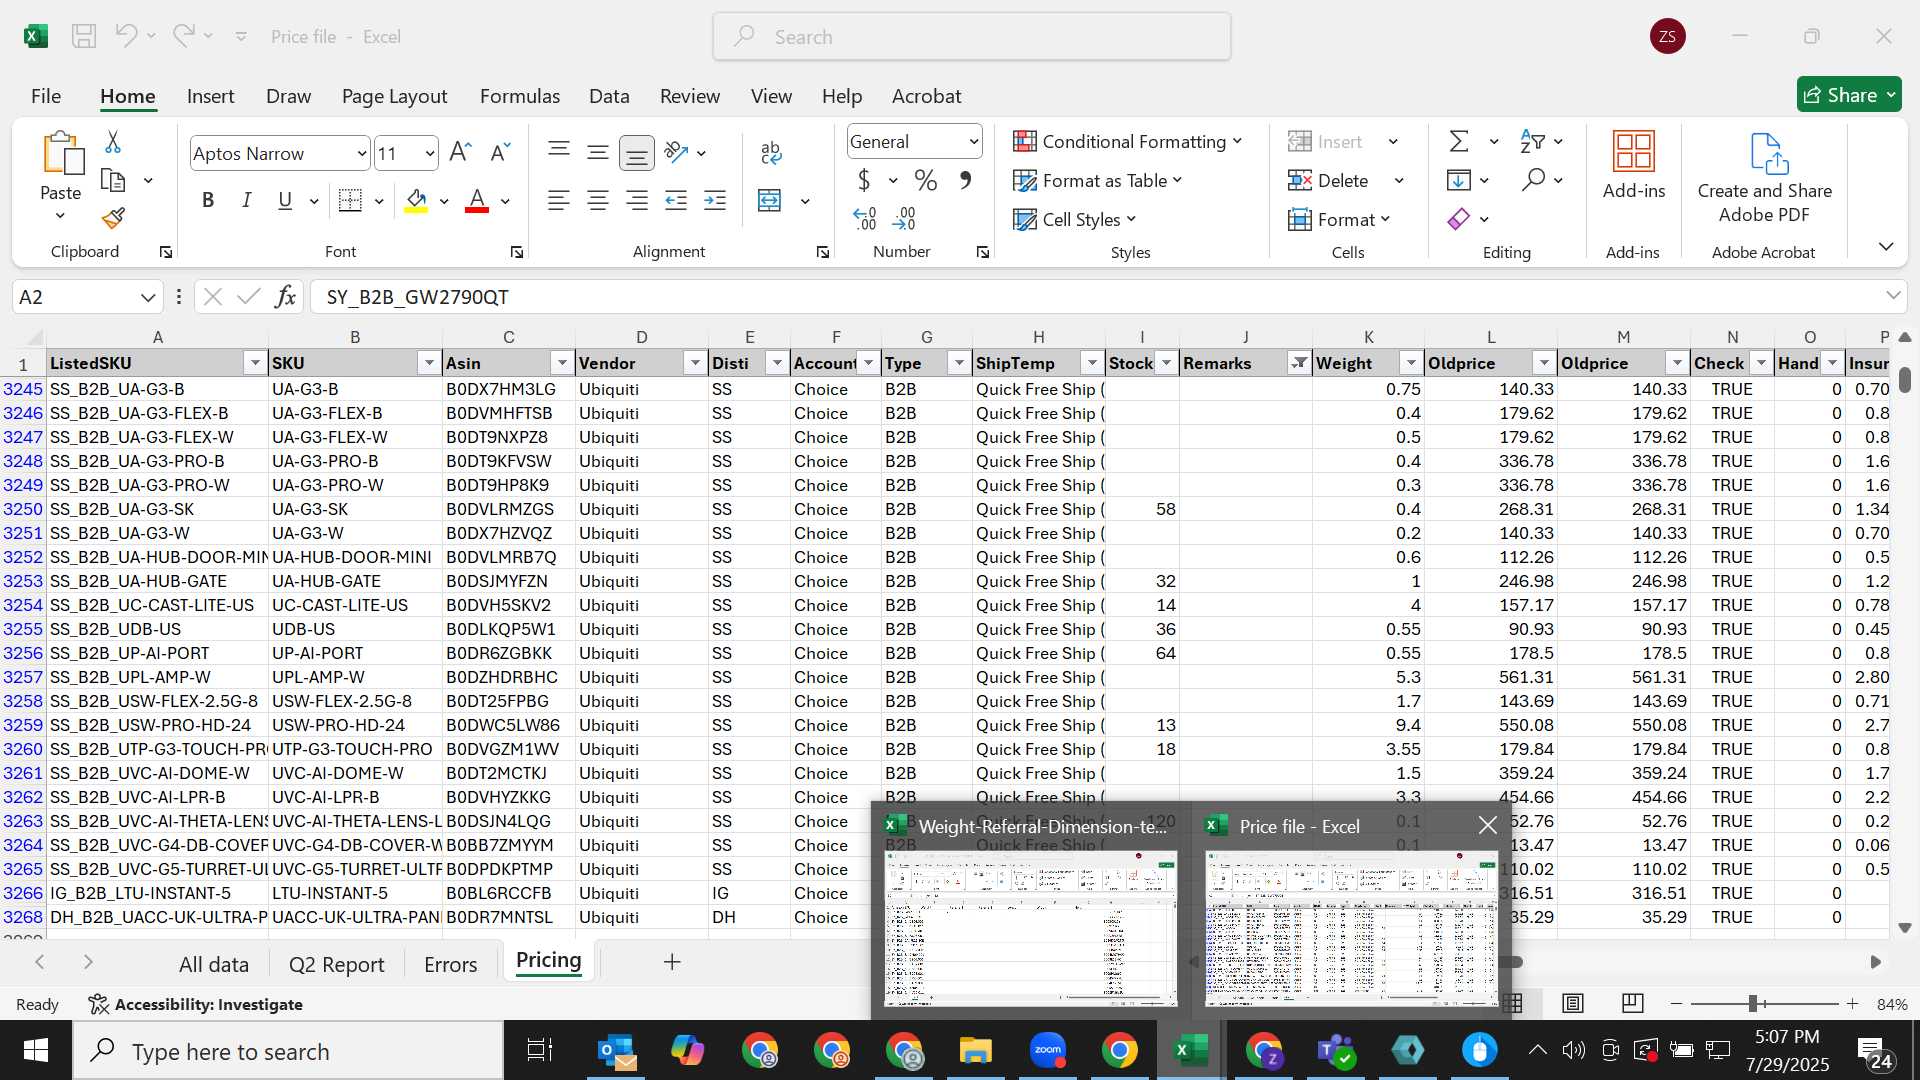Toggle Top Align vertical alignment
This screenshot has width=1920, height=1080.
(x=558, y=152)
